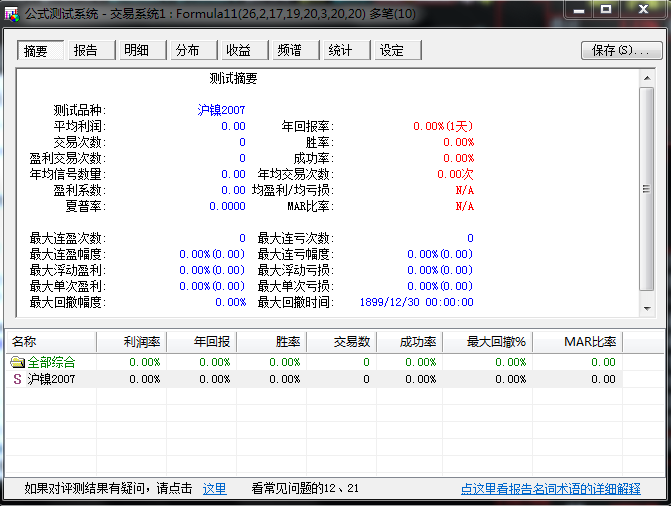Sort by the 名称 column header
671x506 pixels.
pyautogui.click(x=51, y=342)
